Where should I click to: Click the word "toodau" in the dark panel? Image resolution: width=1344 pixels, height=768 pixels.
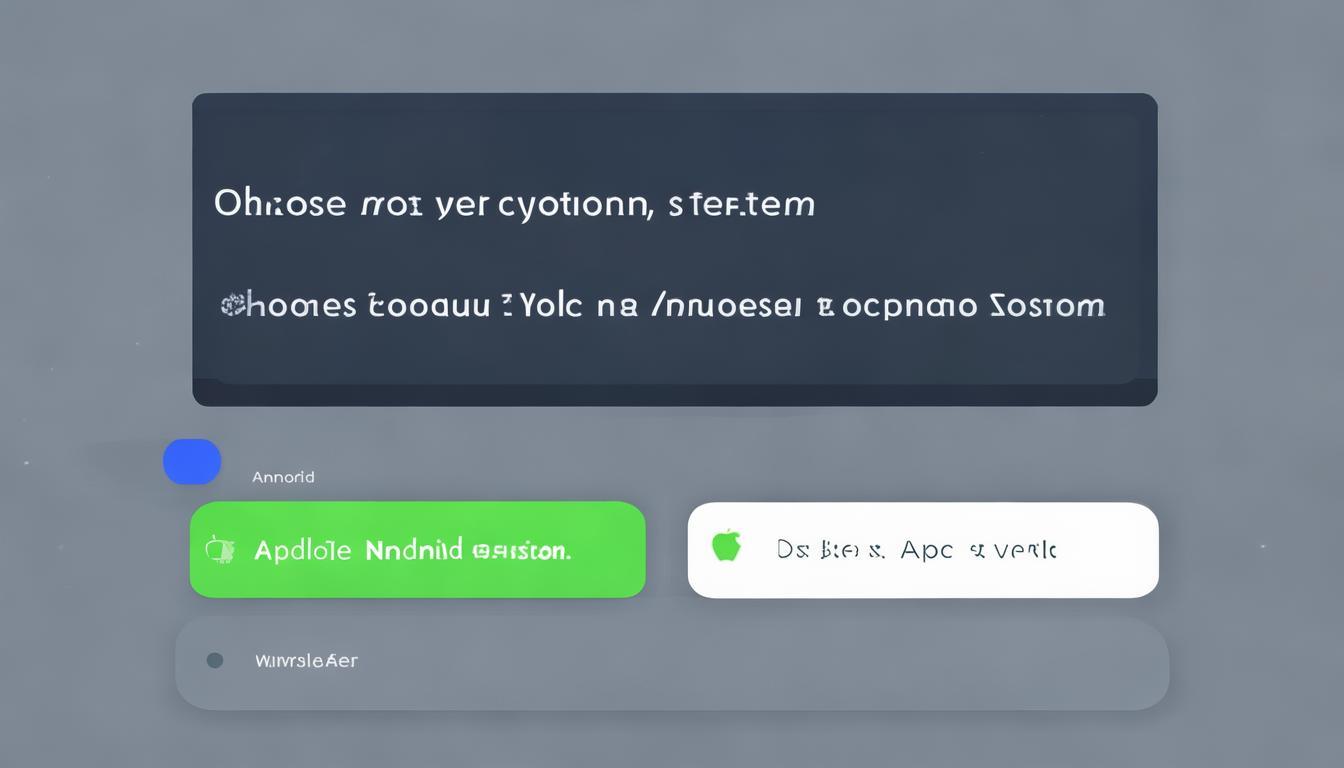428,305
